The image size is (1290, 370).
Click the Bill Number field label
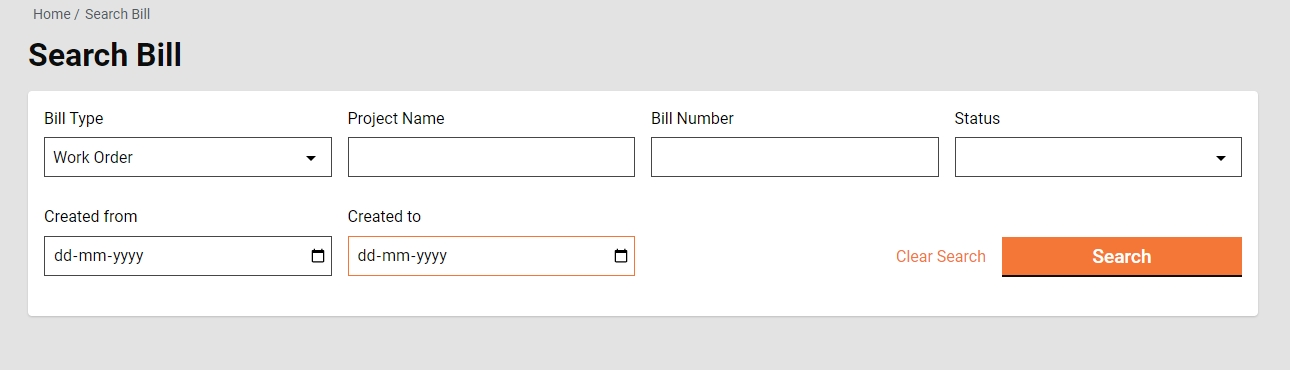[x=692, y=118]
